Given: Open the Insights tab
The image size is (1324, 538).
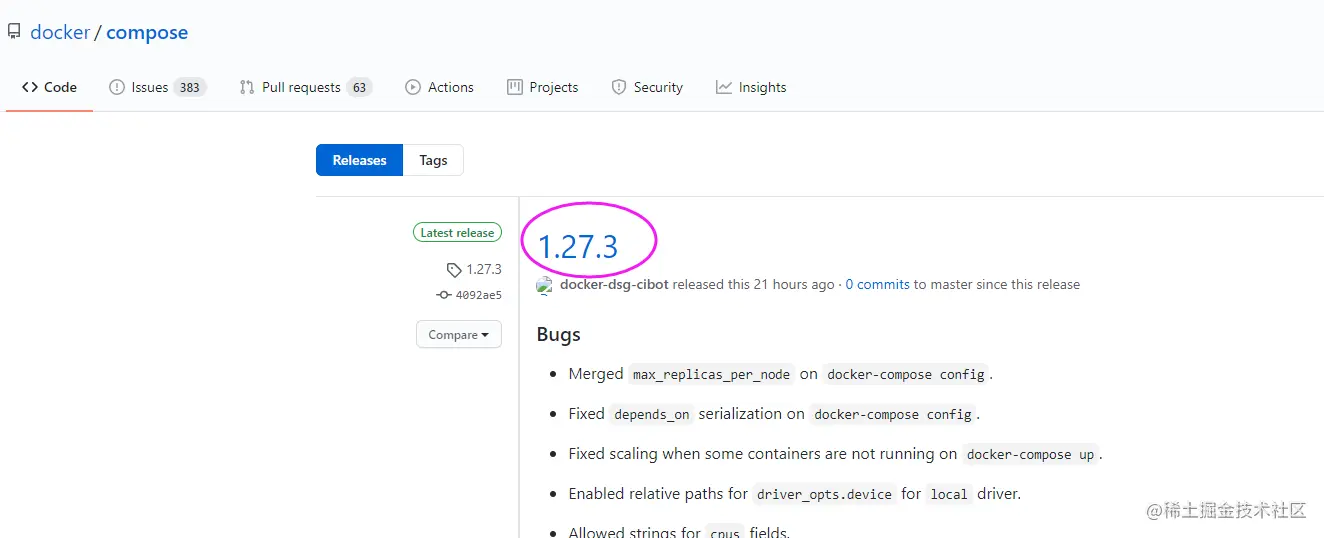Looking at the screenshot, I should (751, 87).
